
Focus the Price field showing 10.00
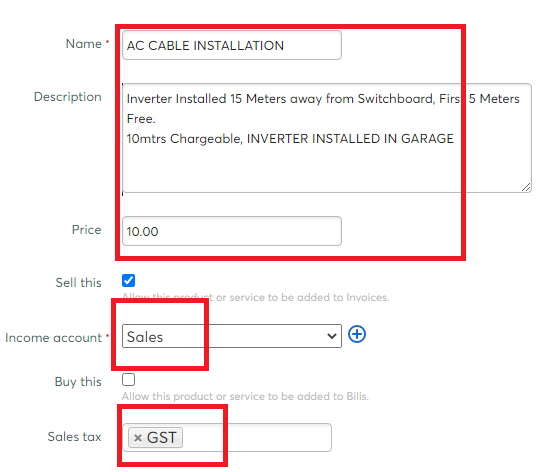coord(232,231)
